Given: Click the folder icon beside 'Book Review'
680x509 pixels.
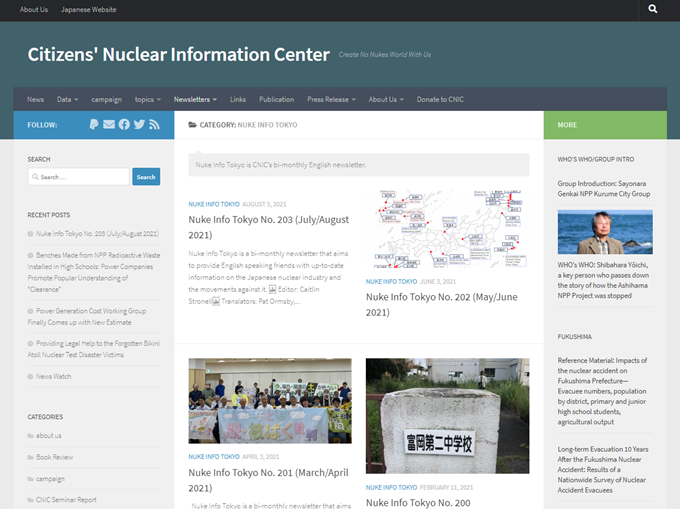Looking at the screenshot, I should [31, 457].
